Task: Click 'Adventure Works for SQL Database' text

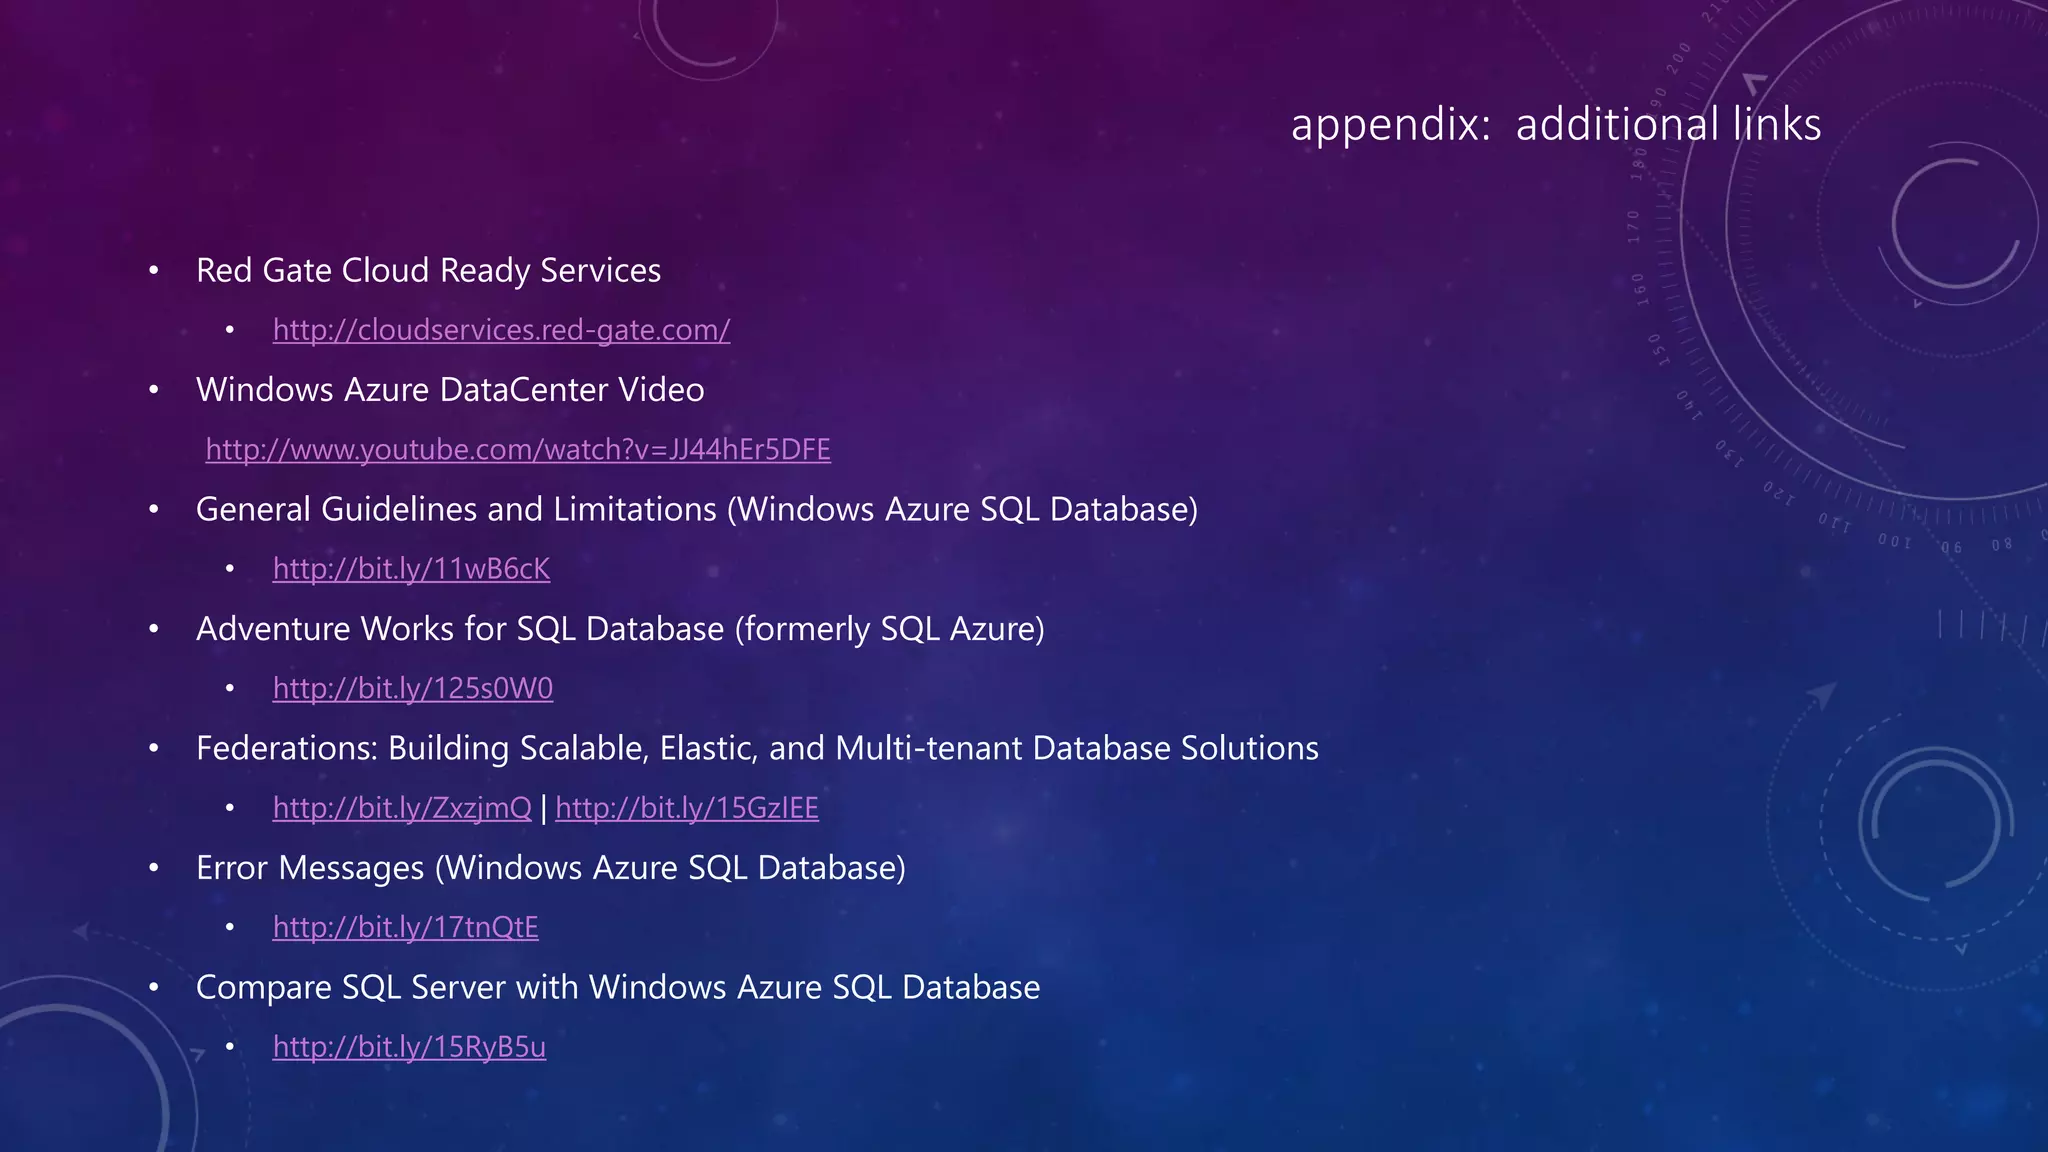Action: click(620, 629)
